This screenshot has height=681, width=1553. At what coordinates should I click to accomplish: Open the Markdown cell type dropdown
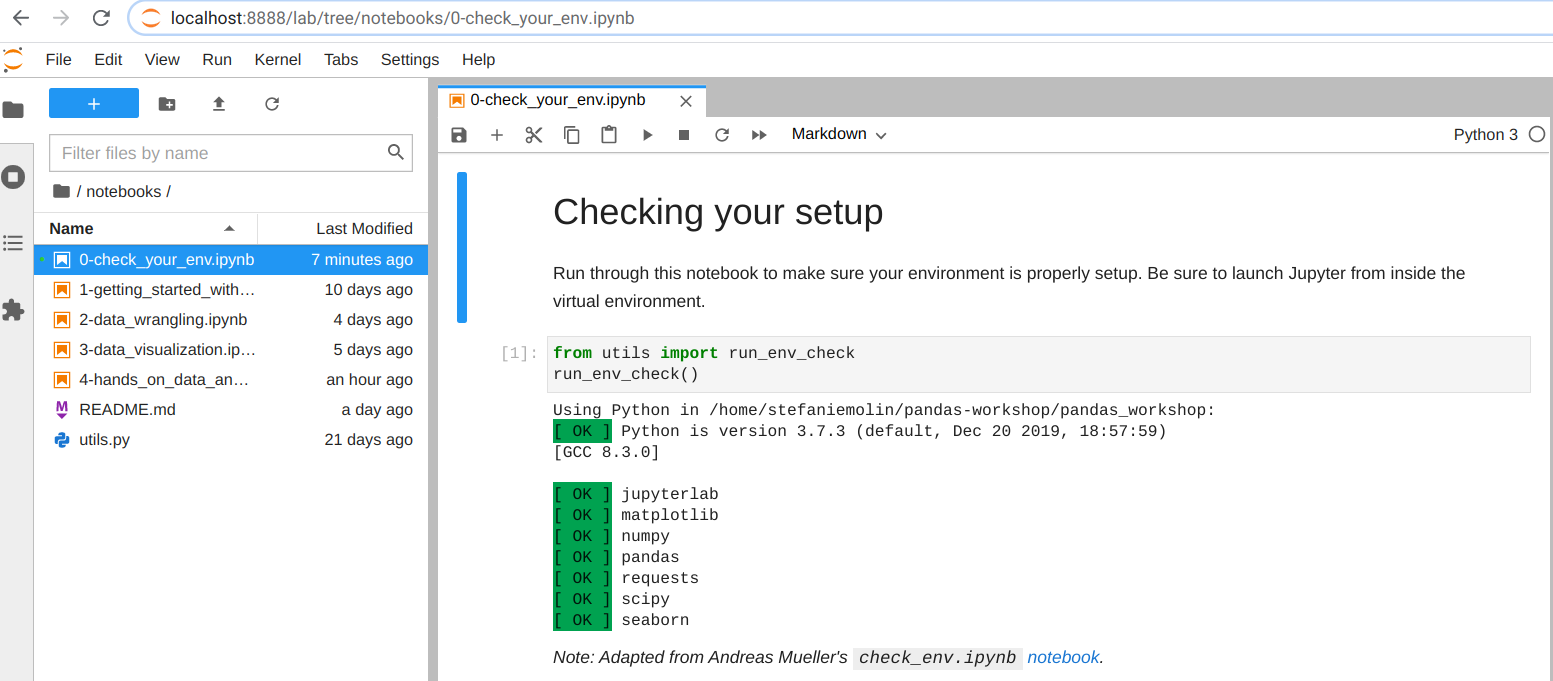pos(839,134)
